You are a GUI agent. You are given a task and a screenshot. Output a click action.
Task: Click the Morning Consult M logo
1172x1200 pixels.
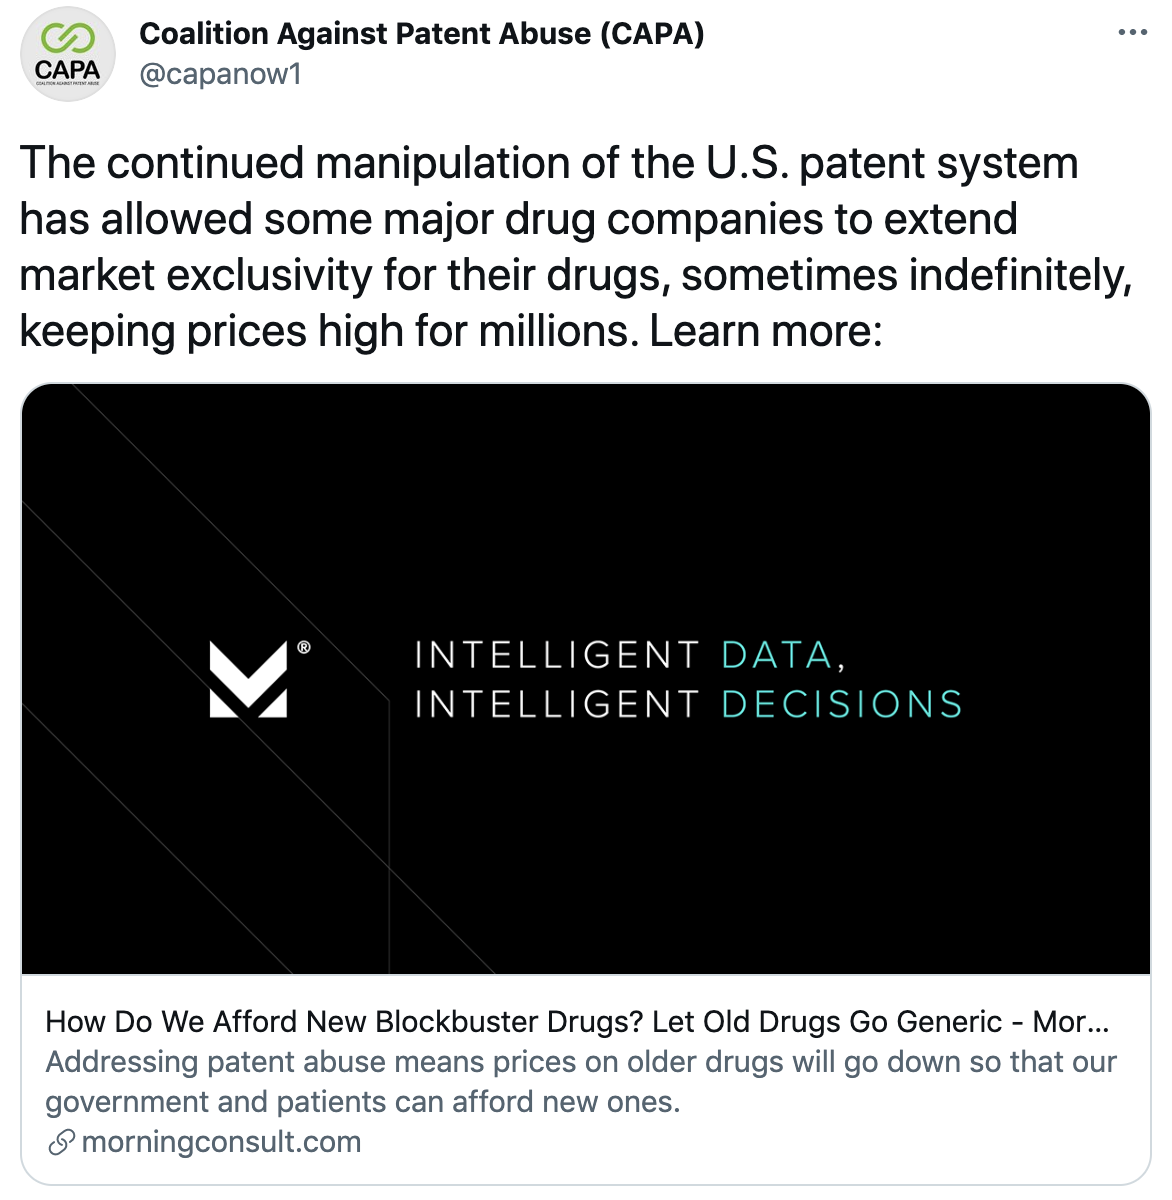[248, 680]
